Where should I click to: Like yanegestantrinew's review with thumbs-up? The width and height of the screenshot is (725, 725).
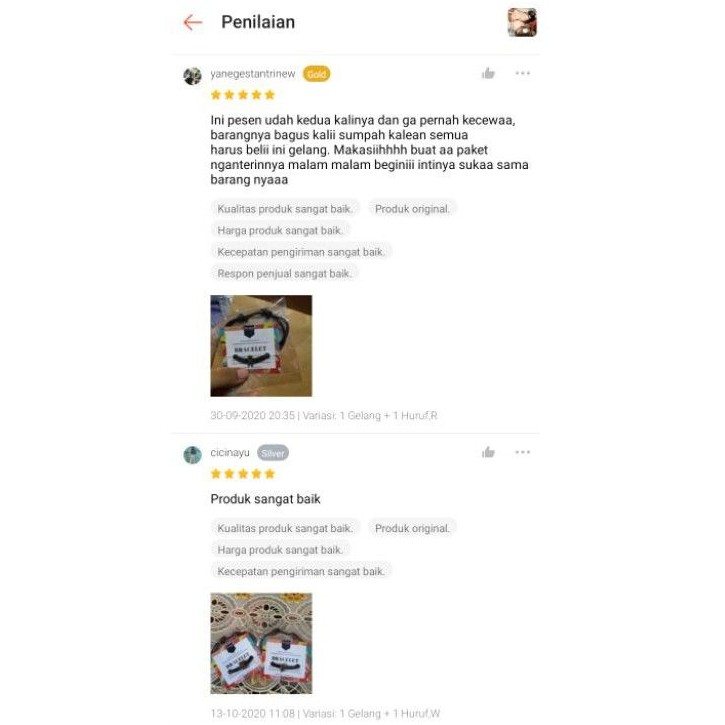(x=488, y=74)
